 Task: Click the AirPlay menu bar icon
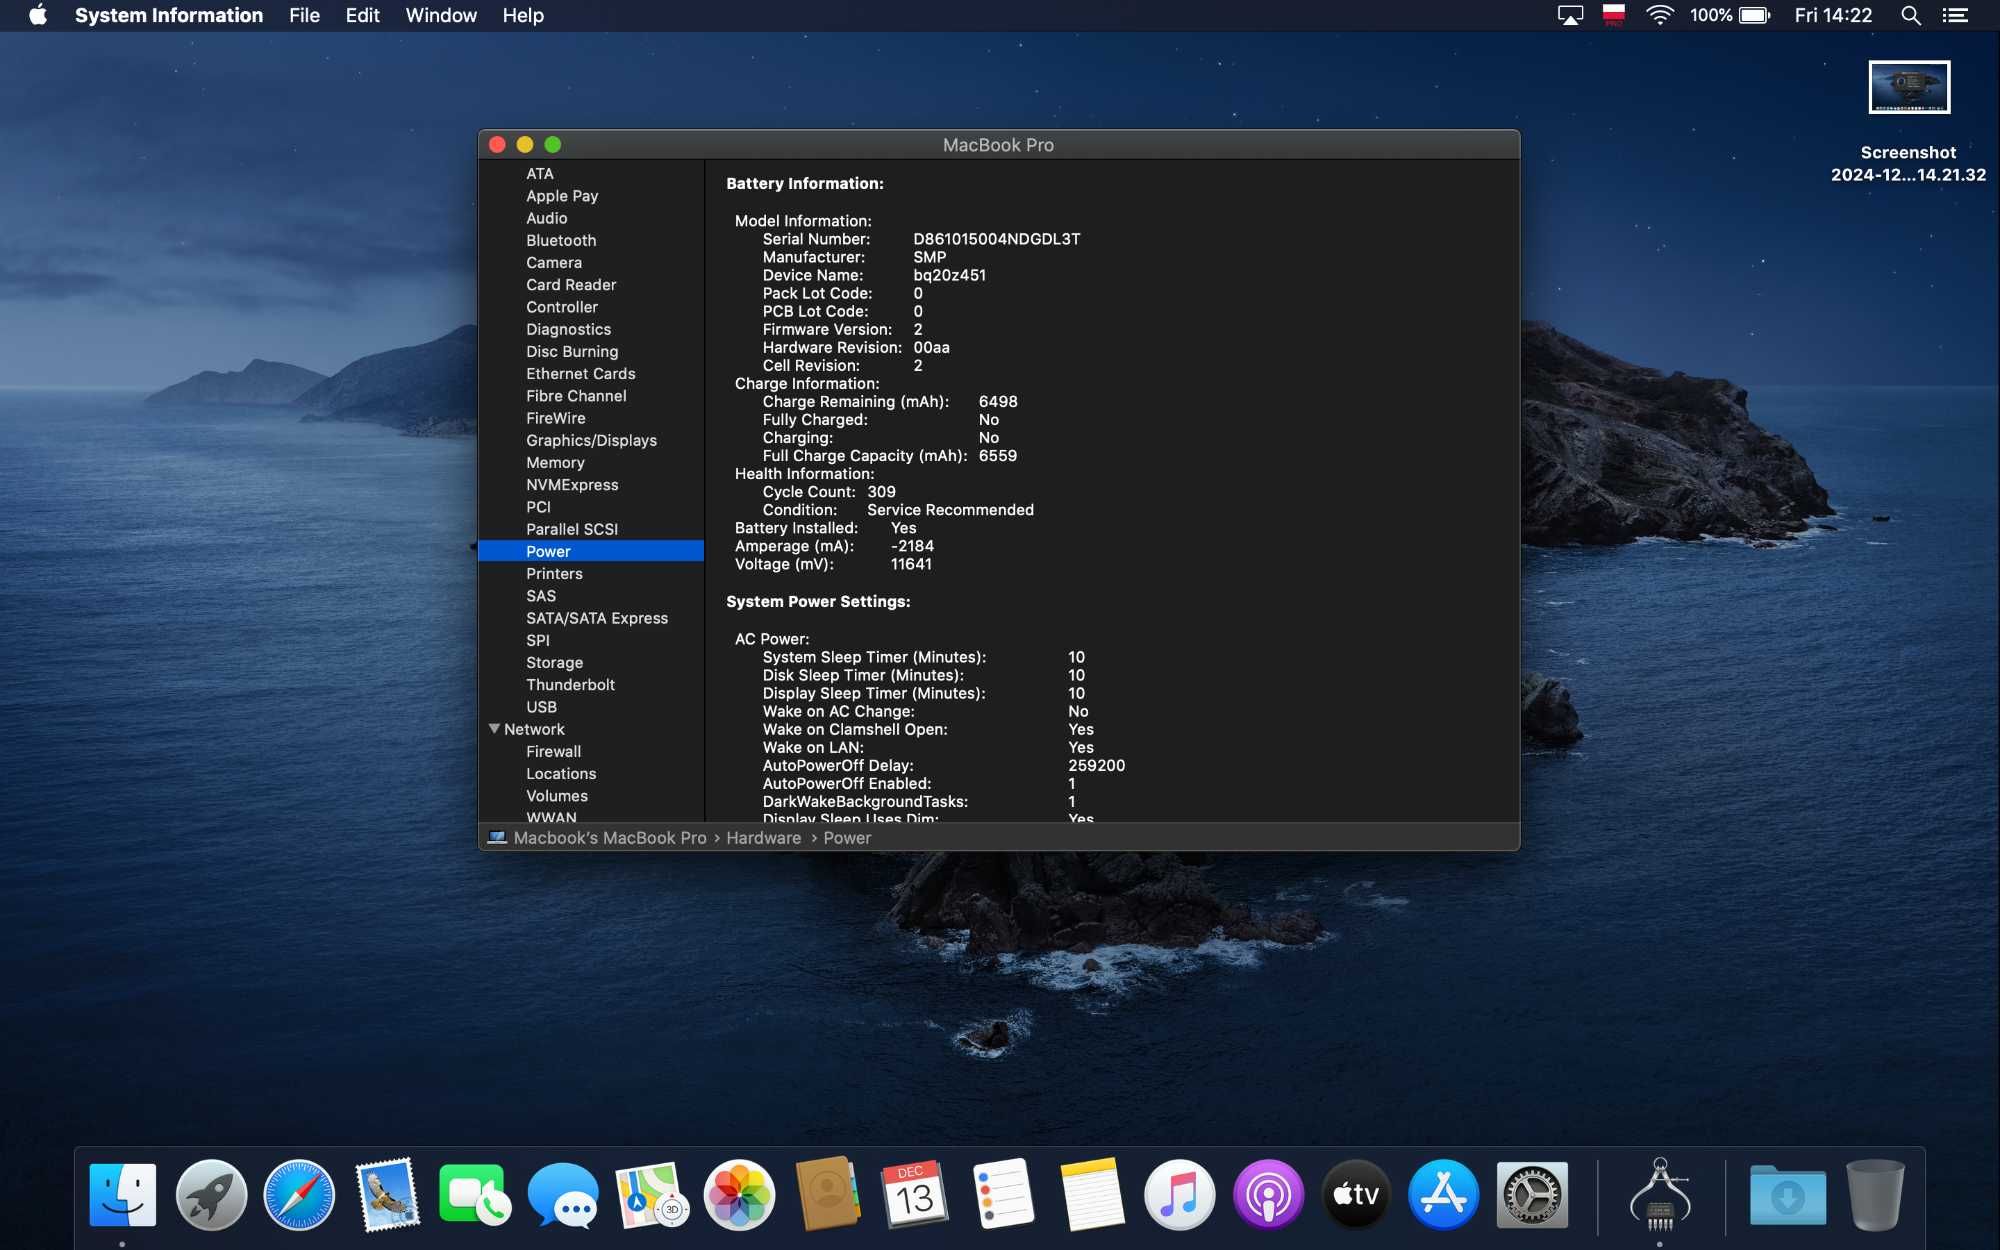pos(1570,15)
